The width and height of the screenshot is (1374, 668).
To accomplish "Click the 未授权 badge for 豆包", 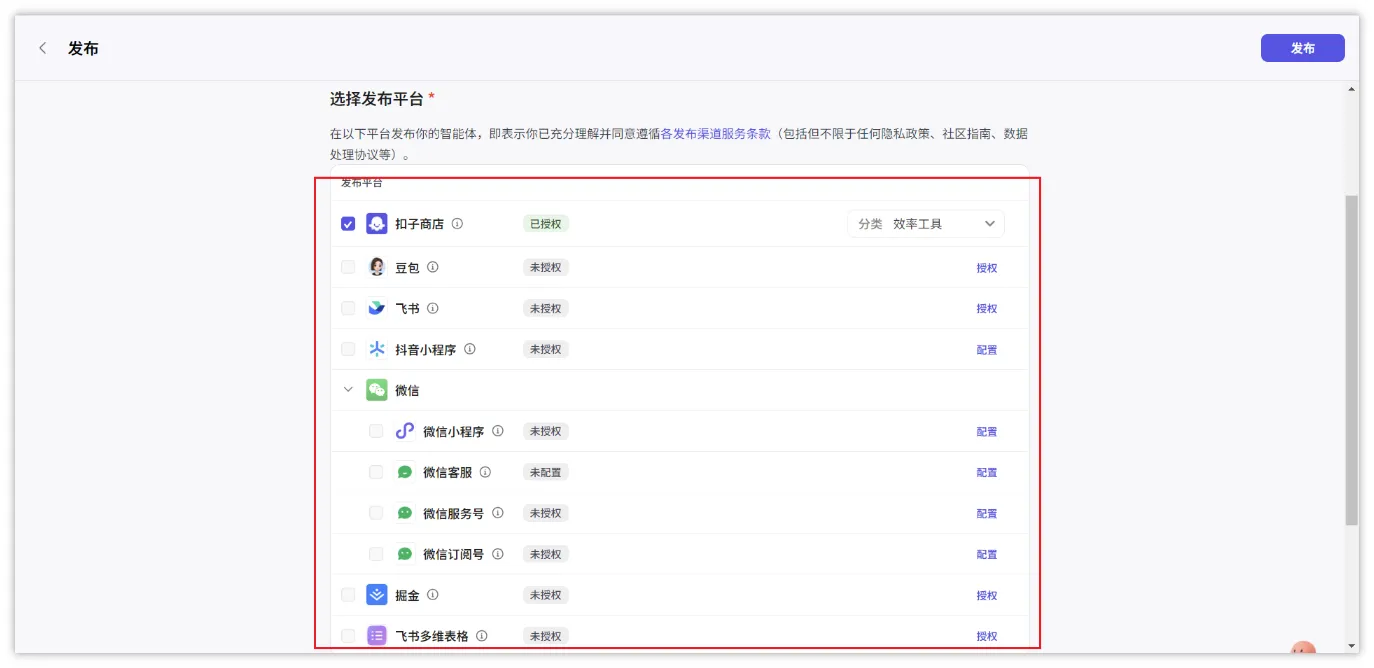I will tap(545, 267).
